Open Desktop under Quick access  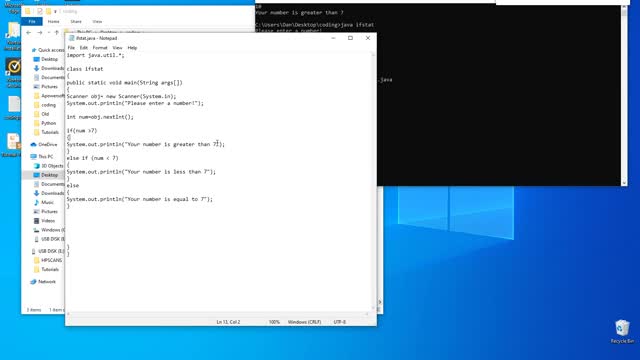pyautogui.click(x=49, y=59)
